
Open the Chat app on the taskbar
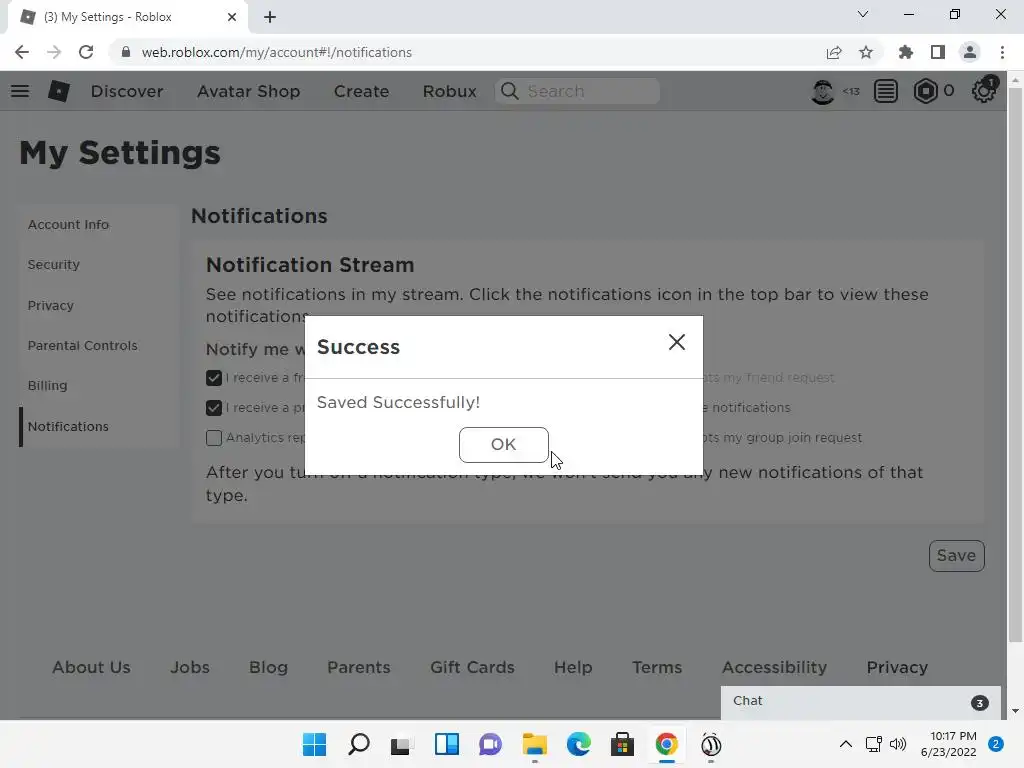click(x=490, y=744)
